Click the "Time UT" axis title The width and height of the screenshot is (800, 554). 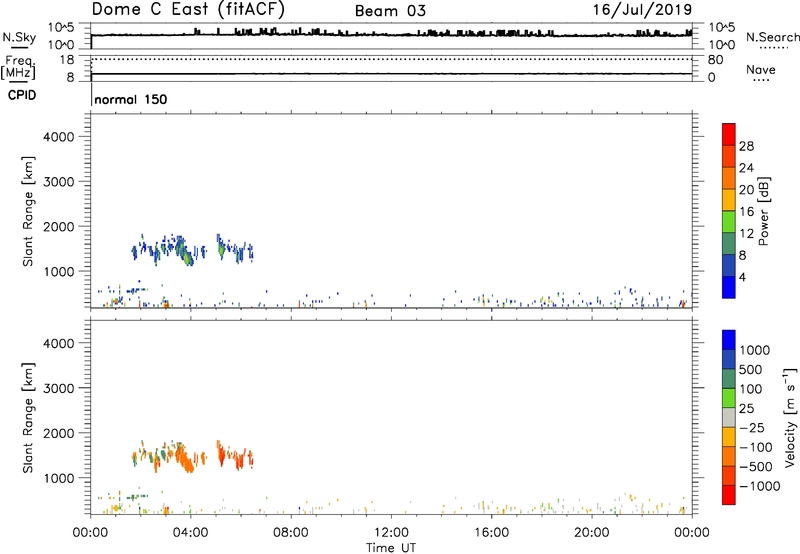(x=391, y=548)
